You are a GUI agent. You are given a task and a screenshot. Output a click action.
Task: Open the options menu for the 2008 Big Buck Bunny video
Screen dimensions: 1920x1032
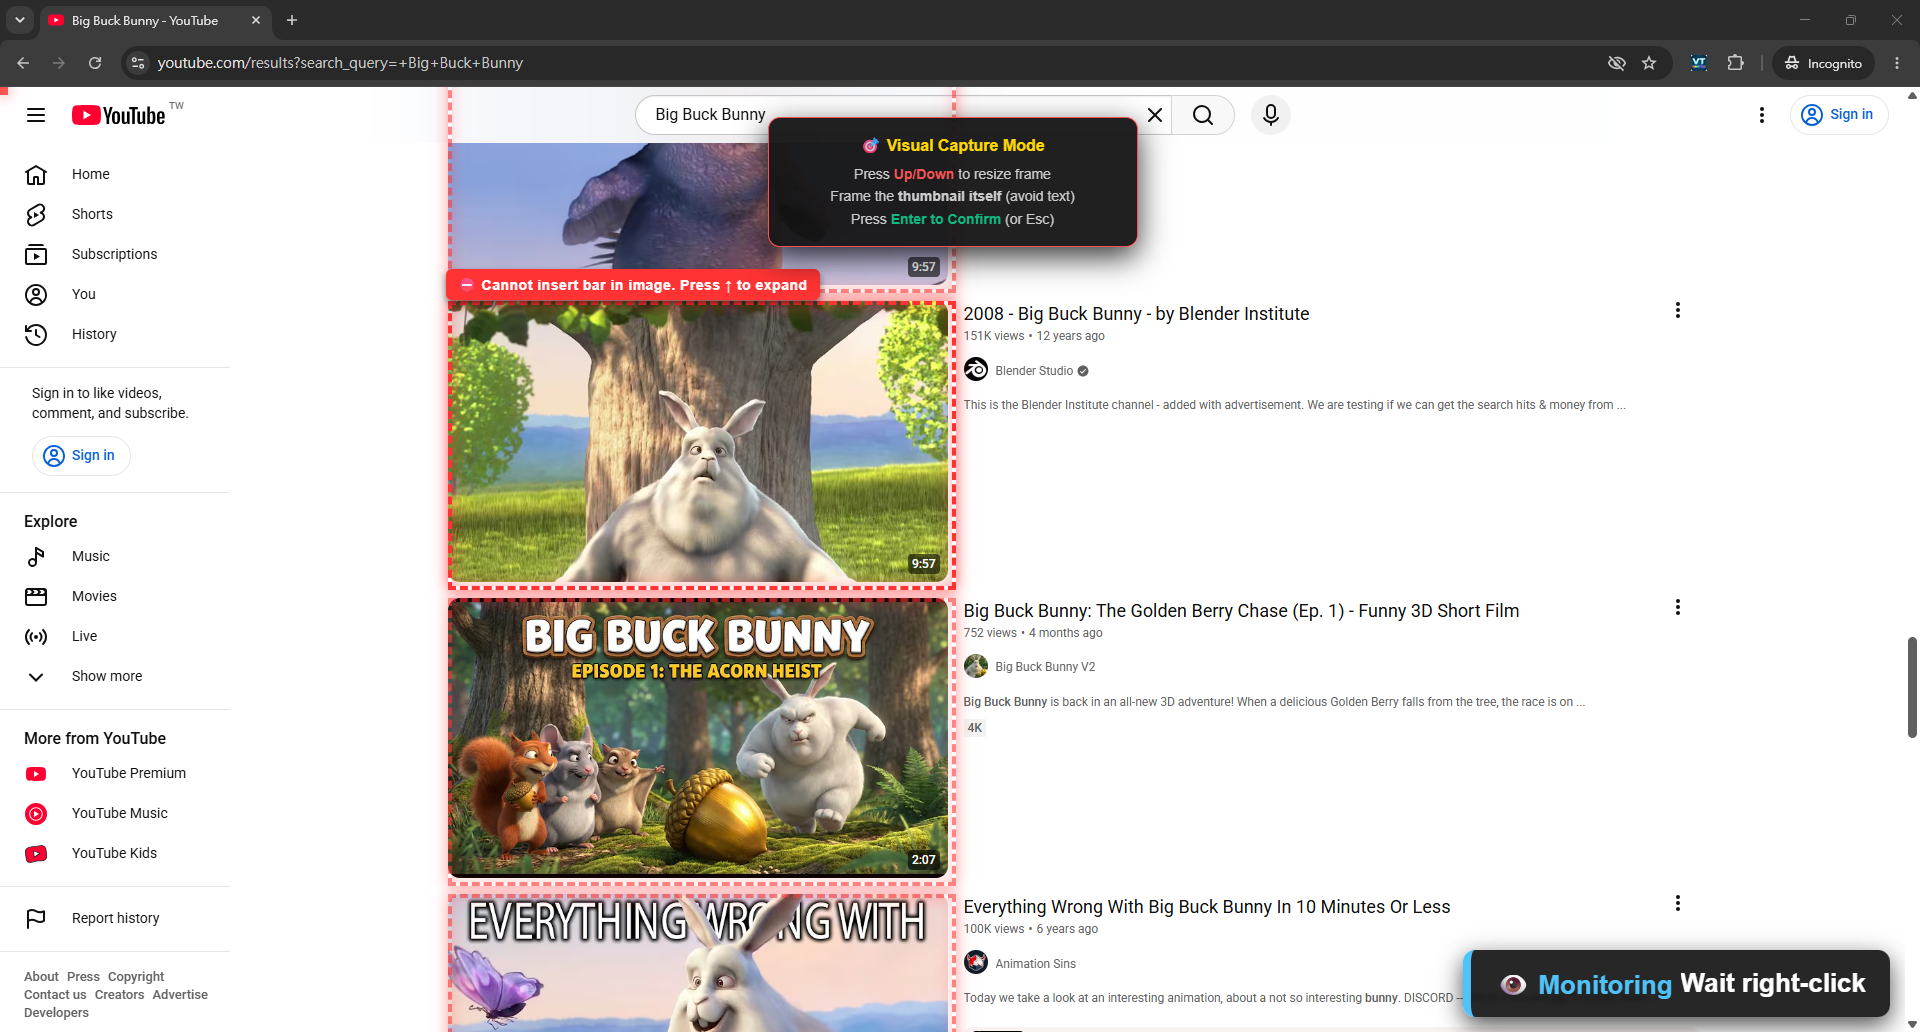[x=1677, y=311]
